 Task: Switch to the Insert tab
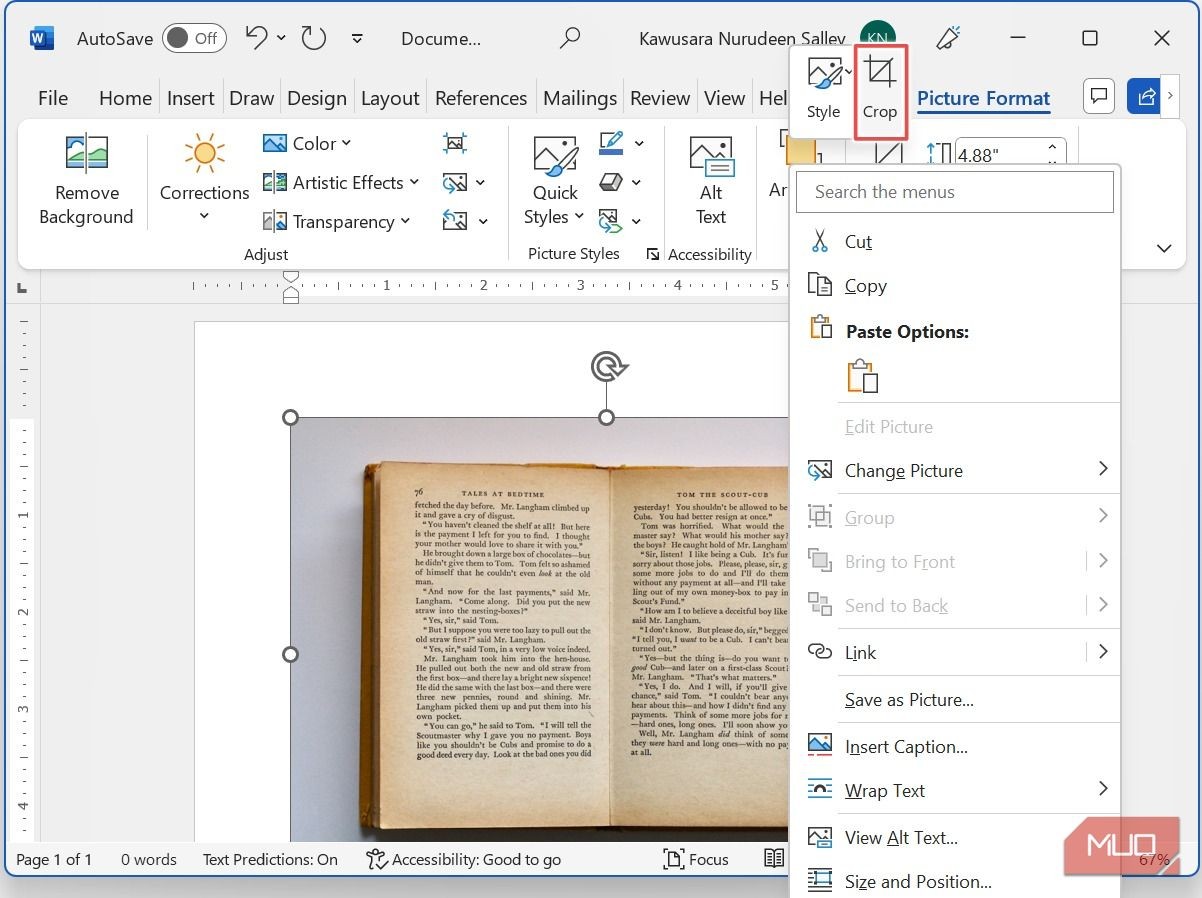pyautogui.click(x=190, y=98)
